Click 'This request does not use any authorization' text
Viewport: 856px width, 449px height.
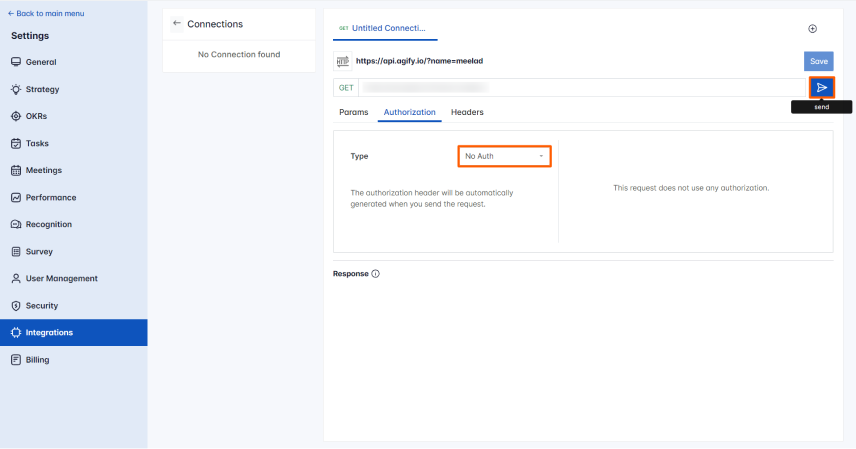[691, 188]
